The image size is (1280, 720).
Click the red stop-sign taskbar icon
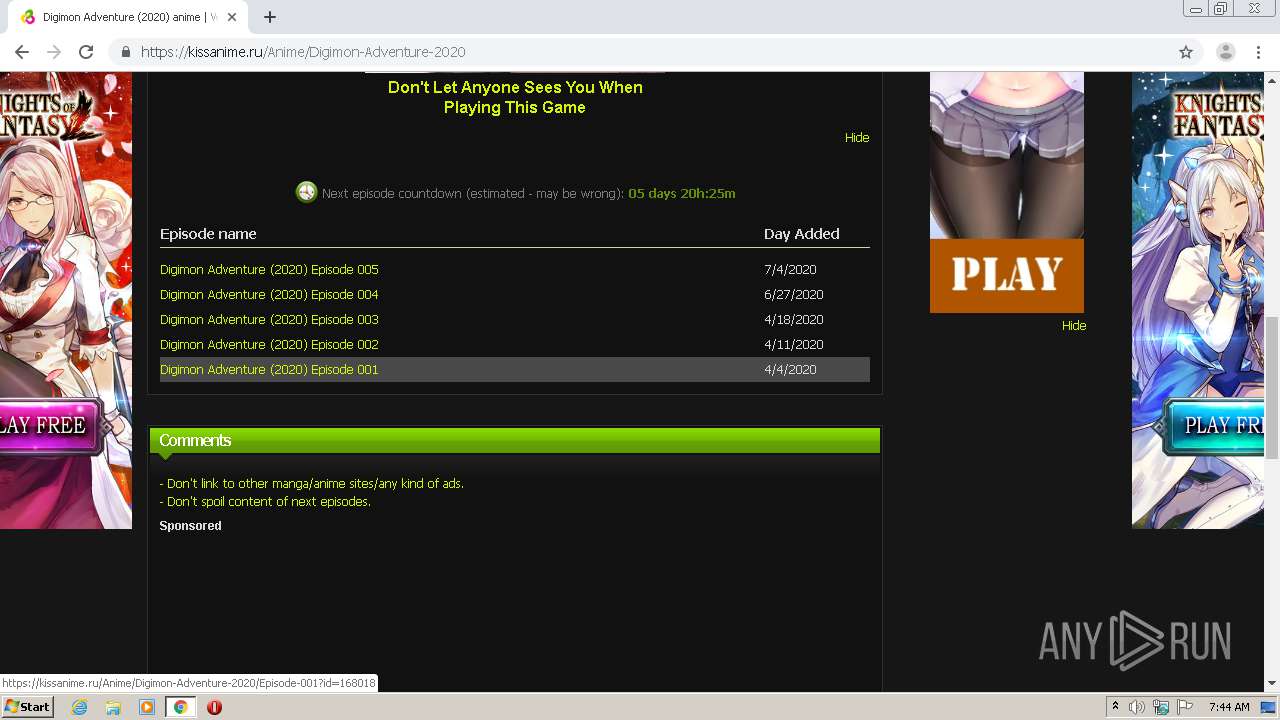(x=214, y=707)
